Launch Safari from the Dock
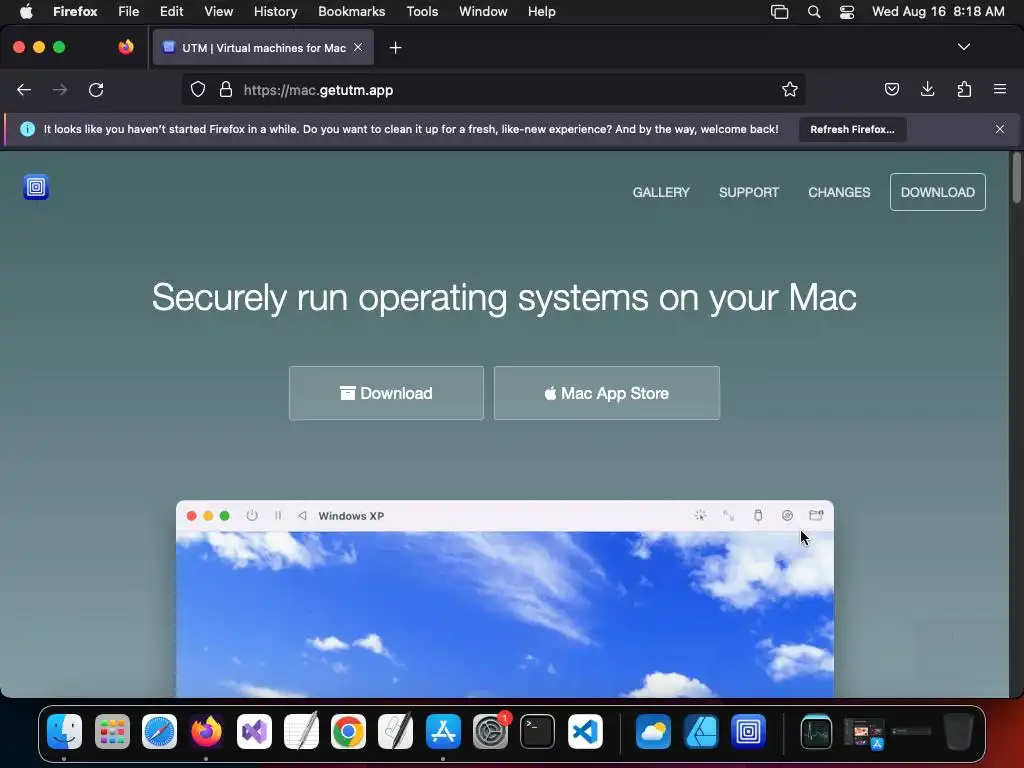 point(159,731)
